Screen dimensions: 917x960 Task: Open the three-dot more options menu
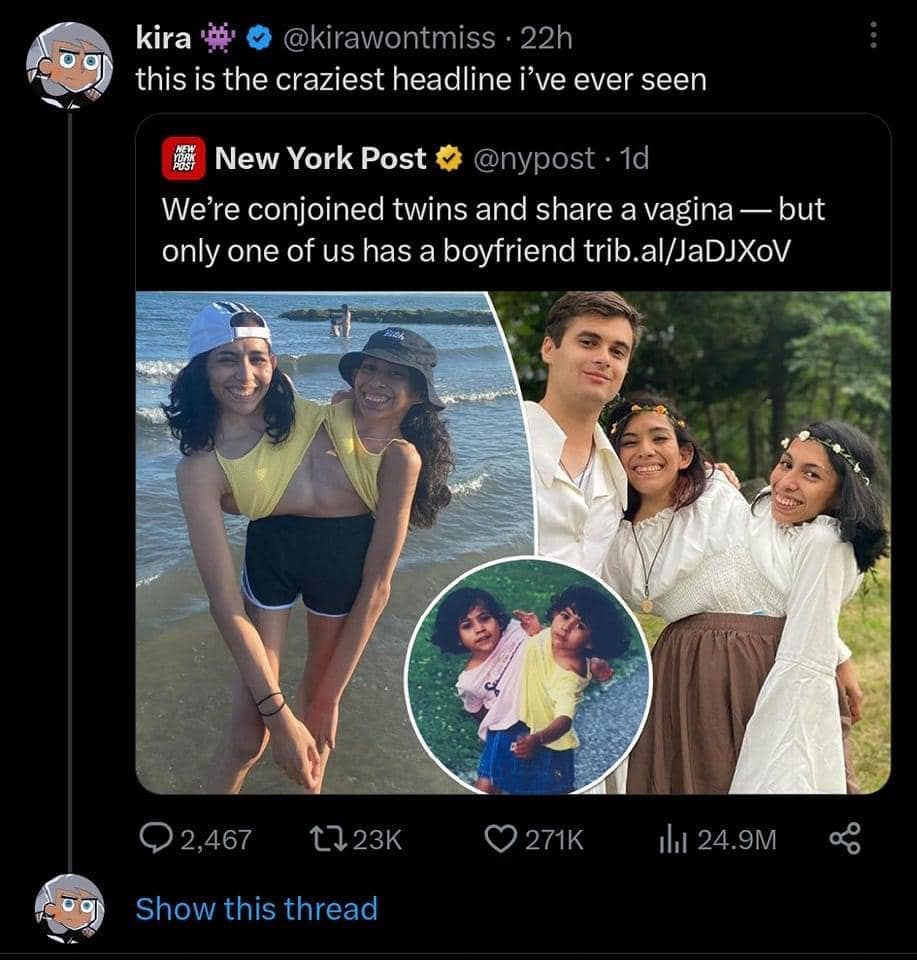pyautogui.click(x=872, y=37)
